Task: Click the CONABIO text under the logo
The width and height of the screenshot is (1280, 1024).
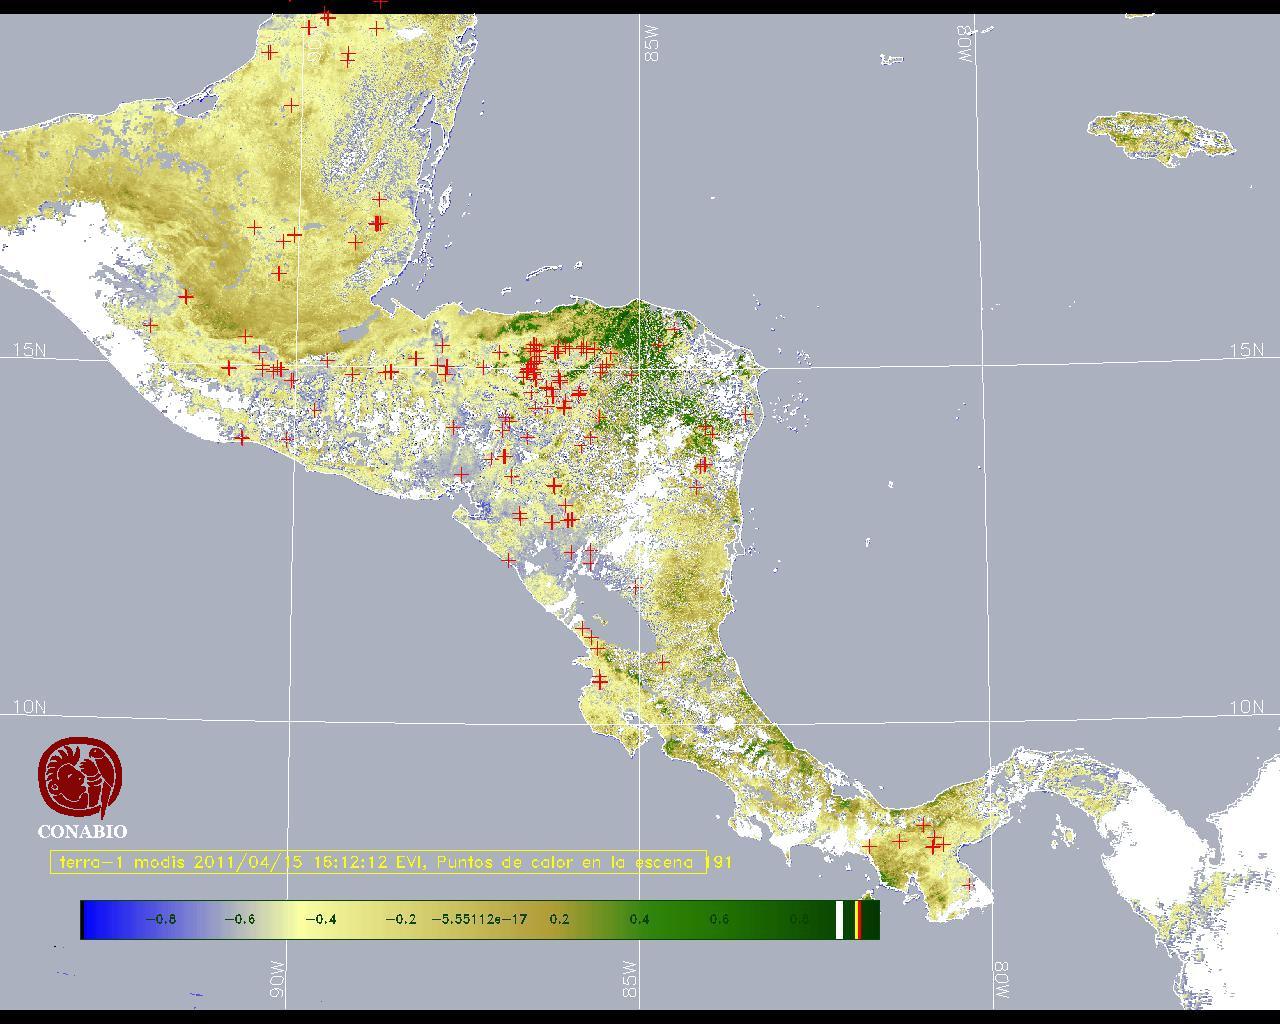Action: tap(82, 831)
